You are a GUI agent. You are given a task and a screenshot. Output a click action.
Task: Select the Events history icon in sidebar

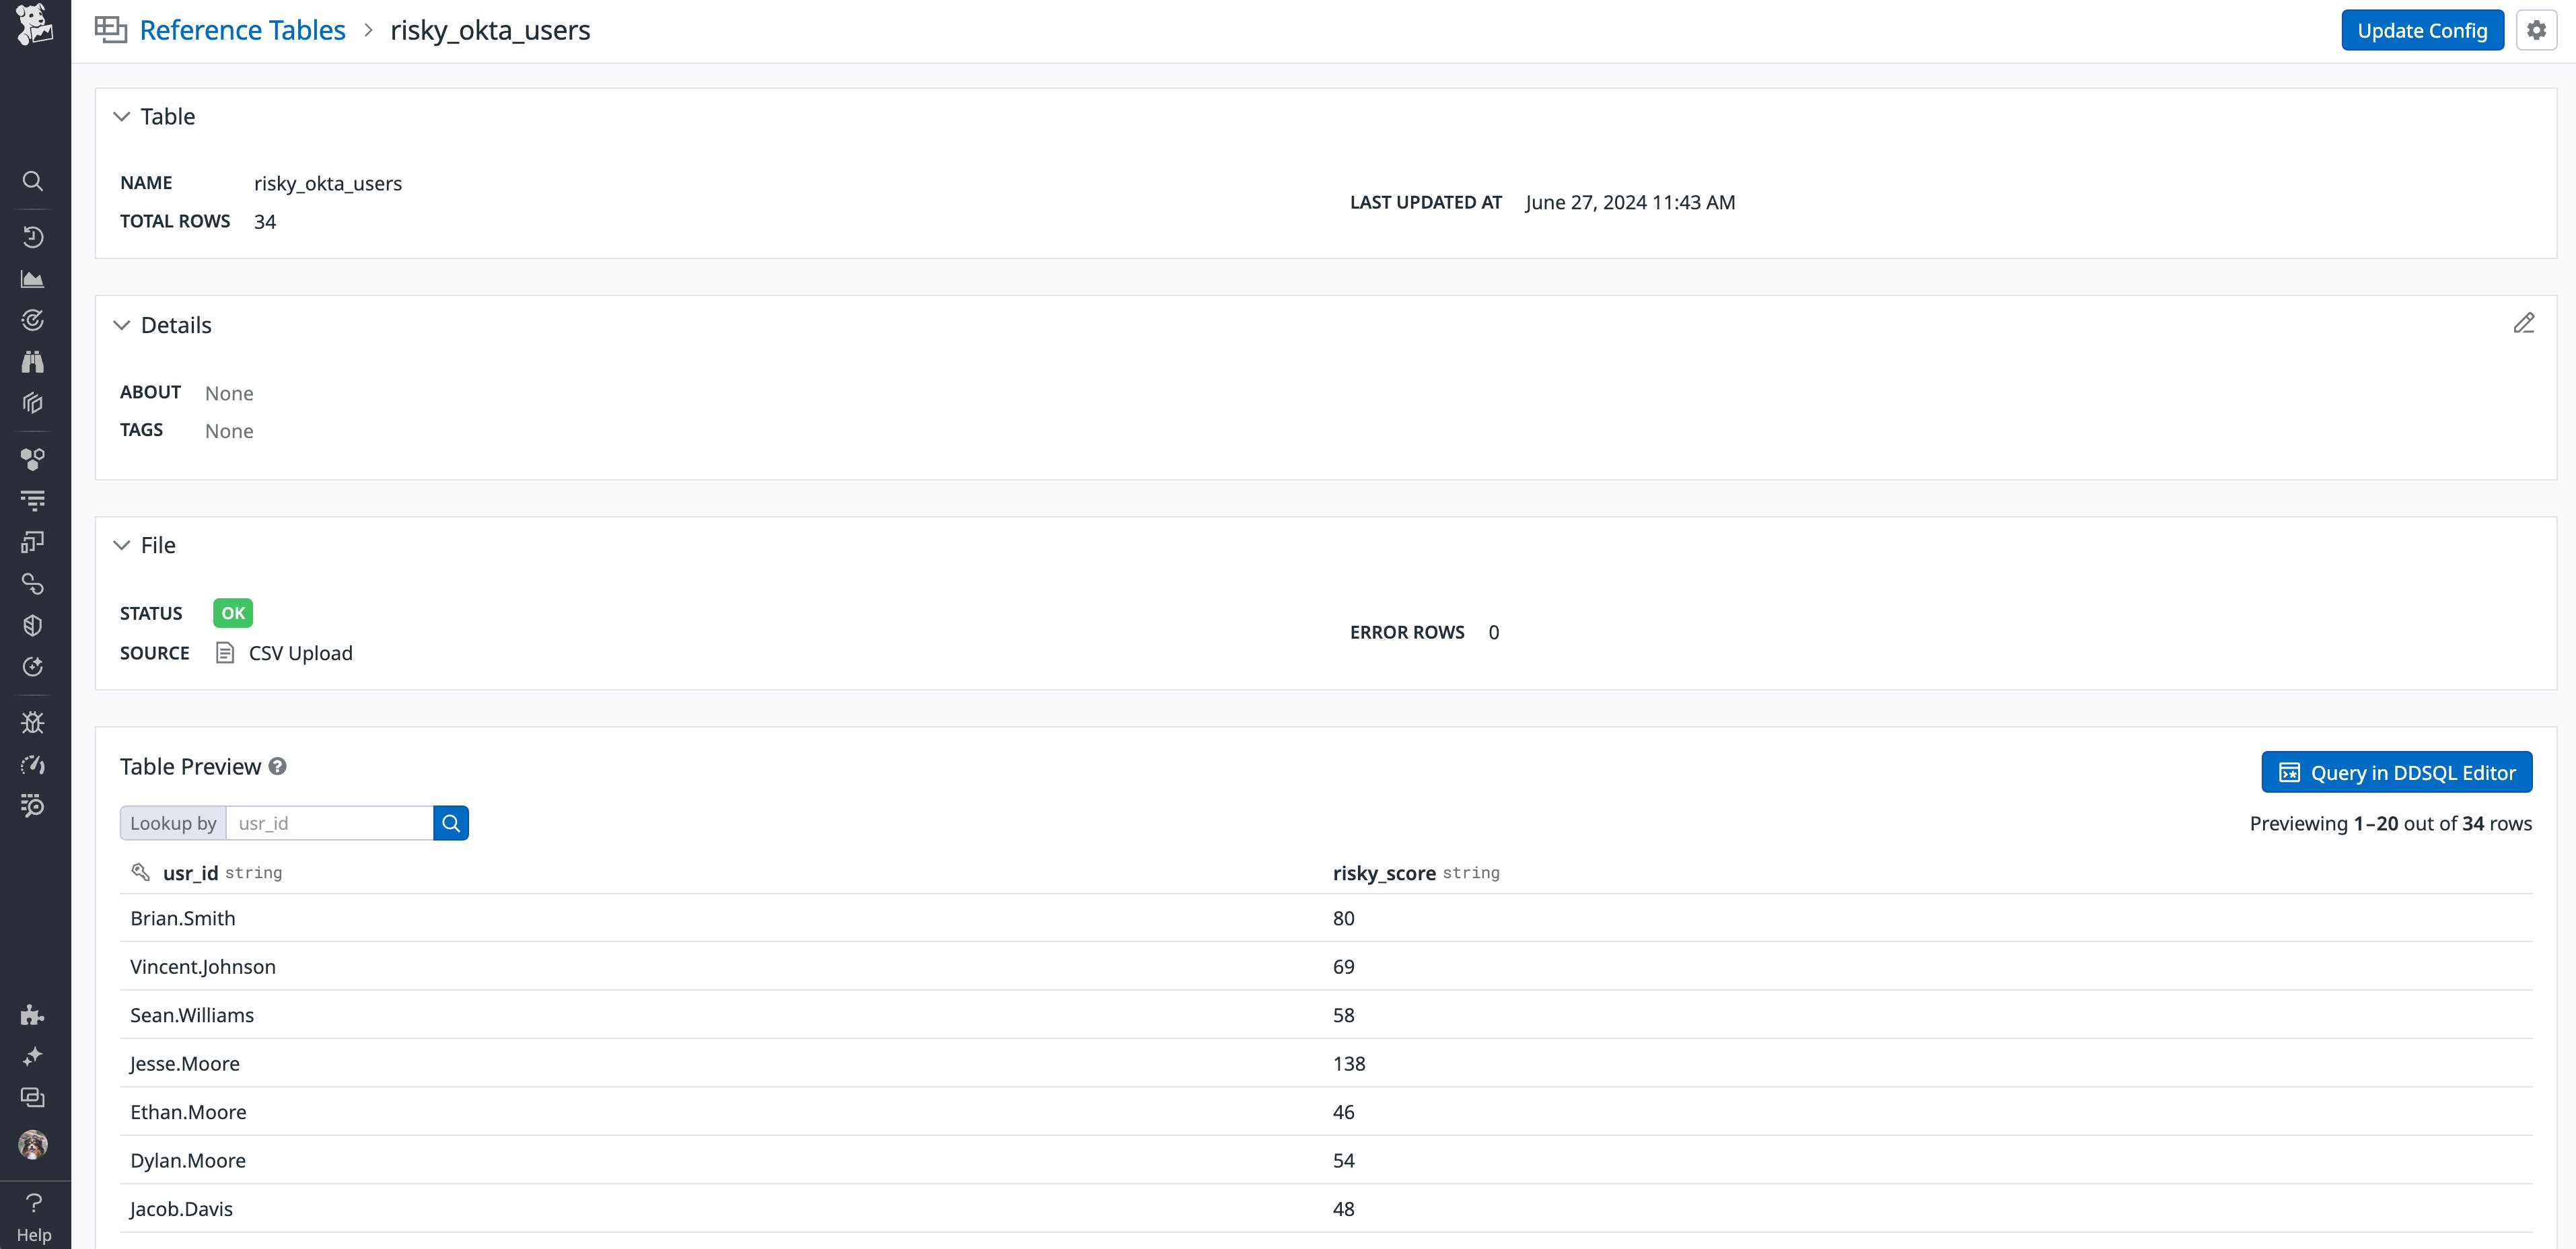pos(33,237)
